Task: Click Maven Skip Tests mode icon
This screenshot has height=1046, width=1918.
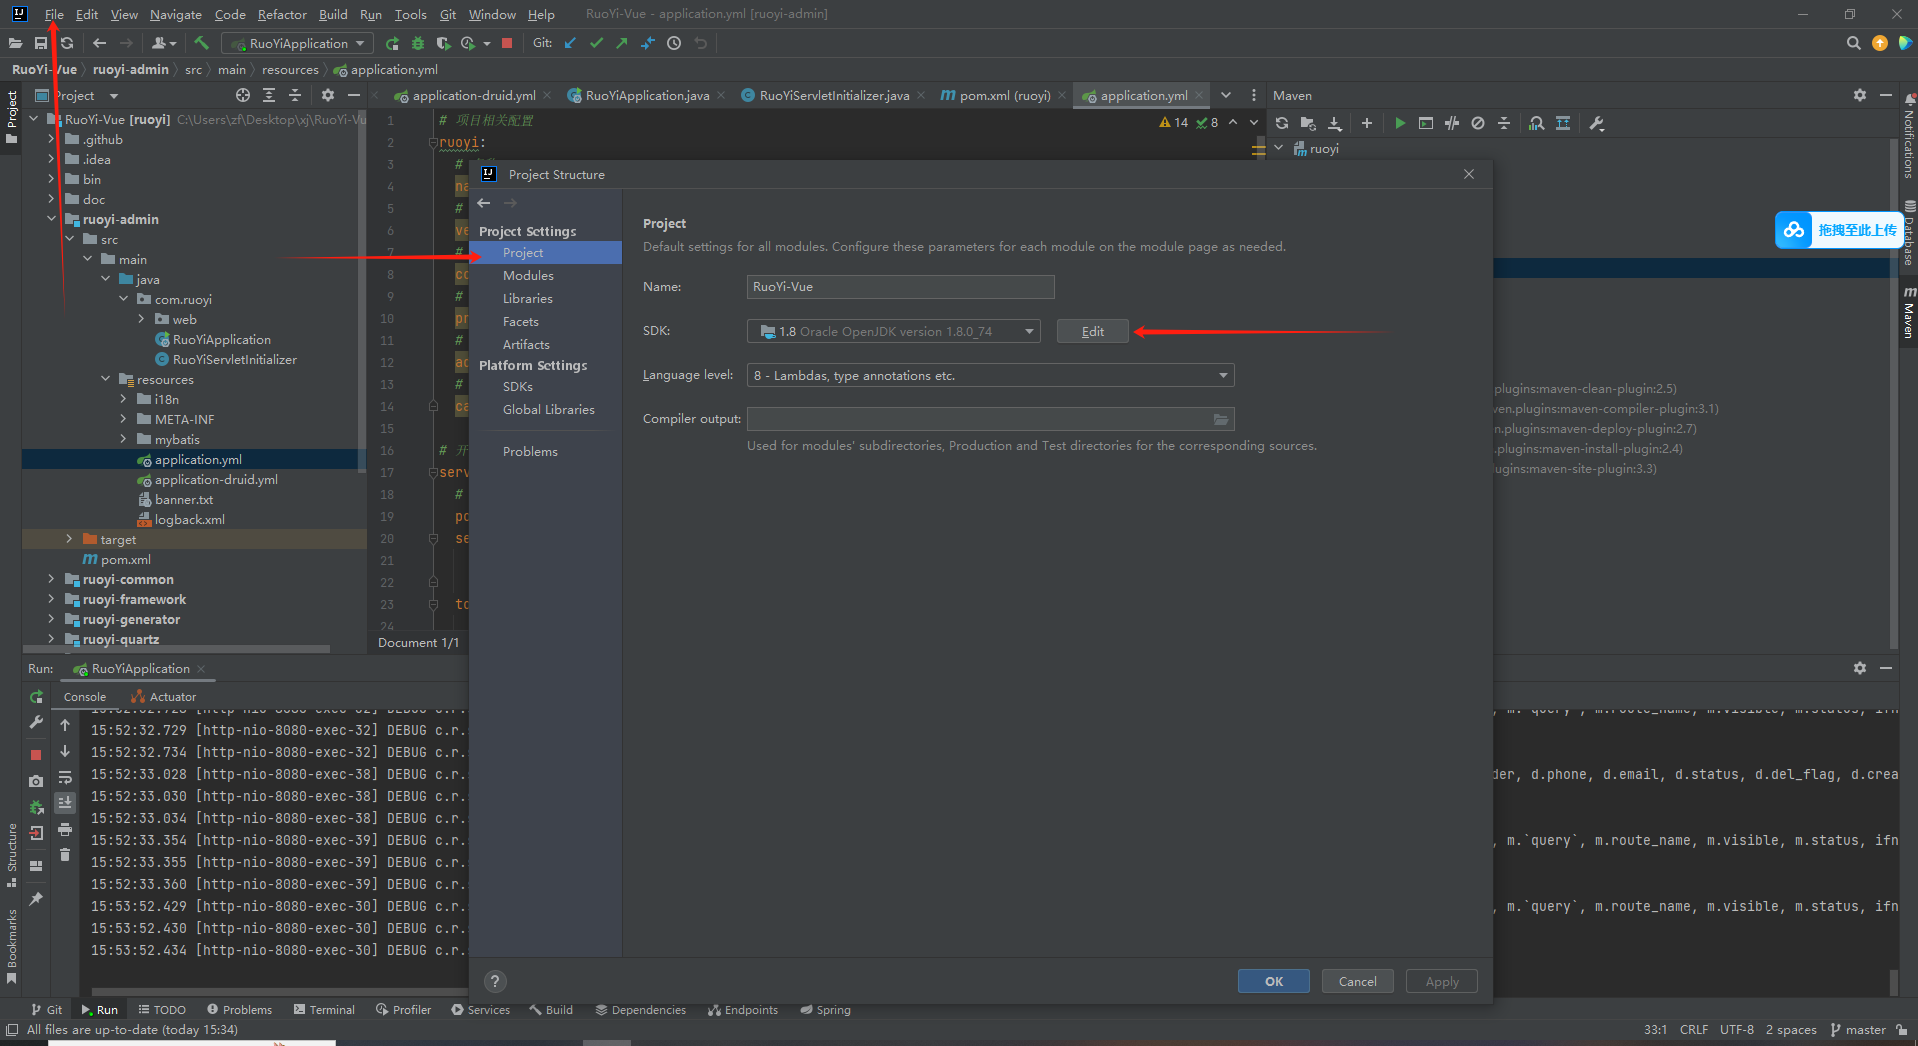Action: [x=1478, y=123]
